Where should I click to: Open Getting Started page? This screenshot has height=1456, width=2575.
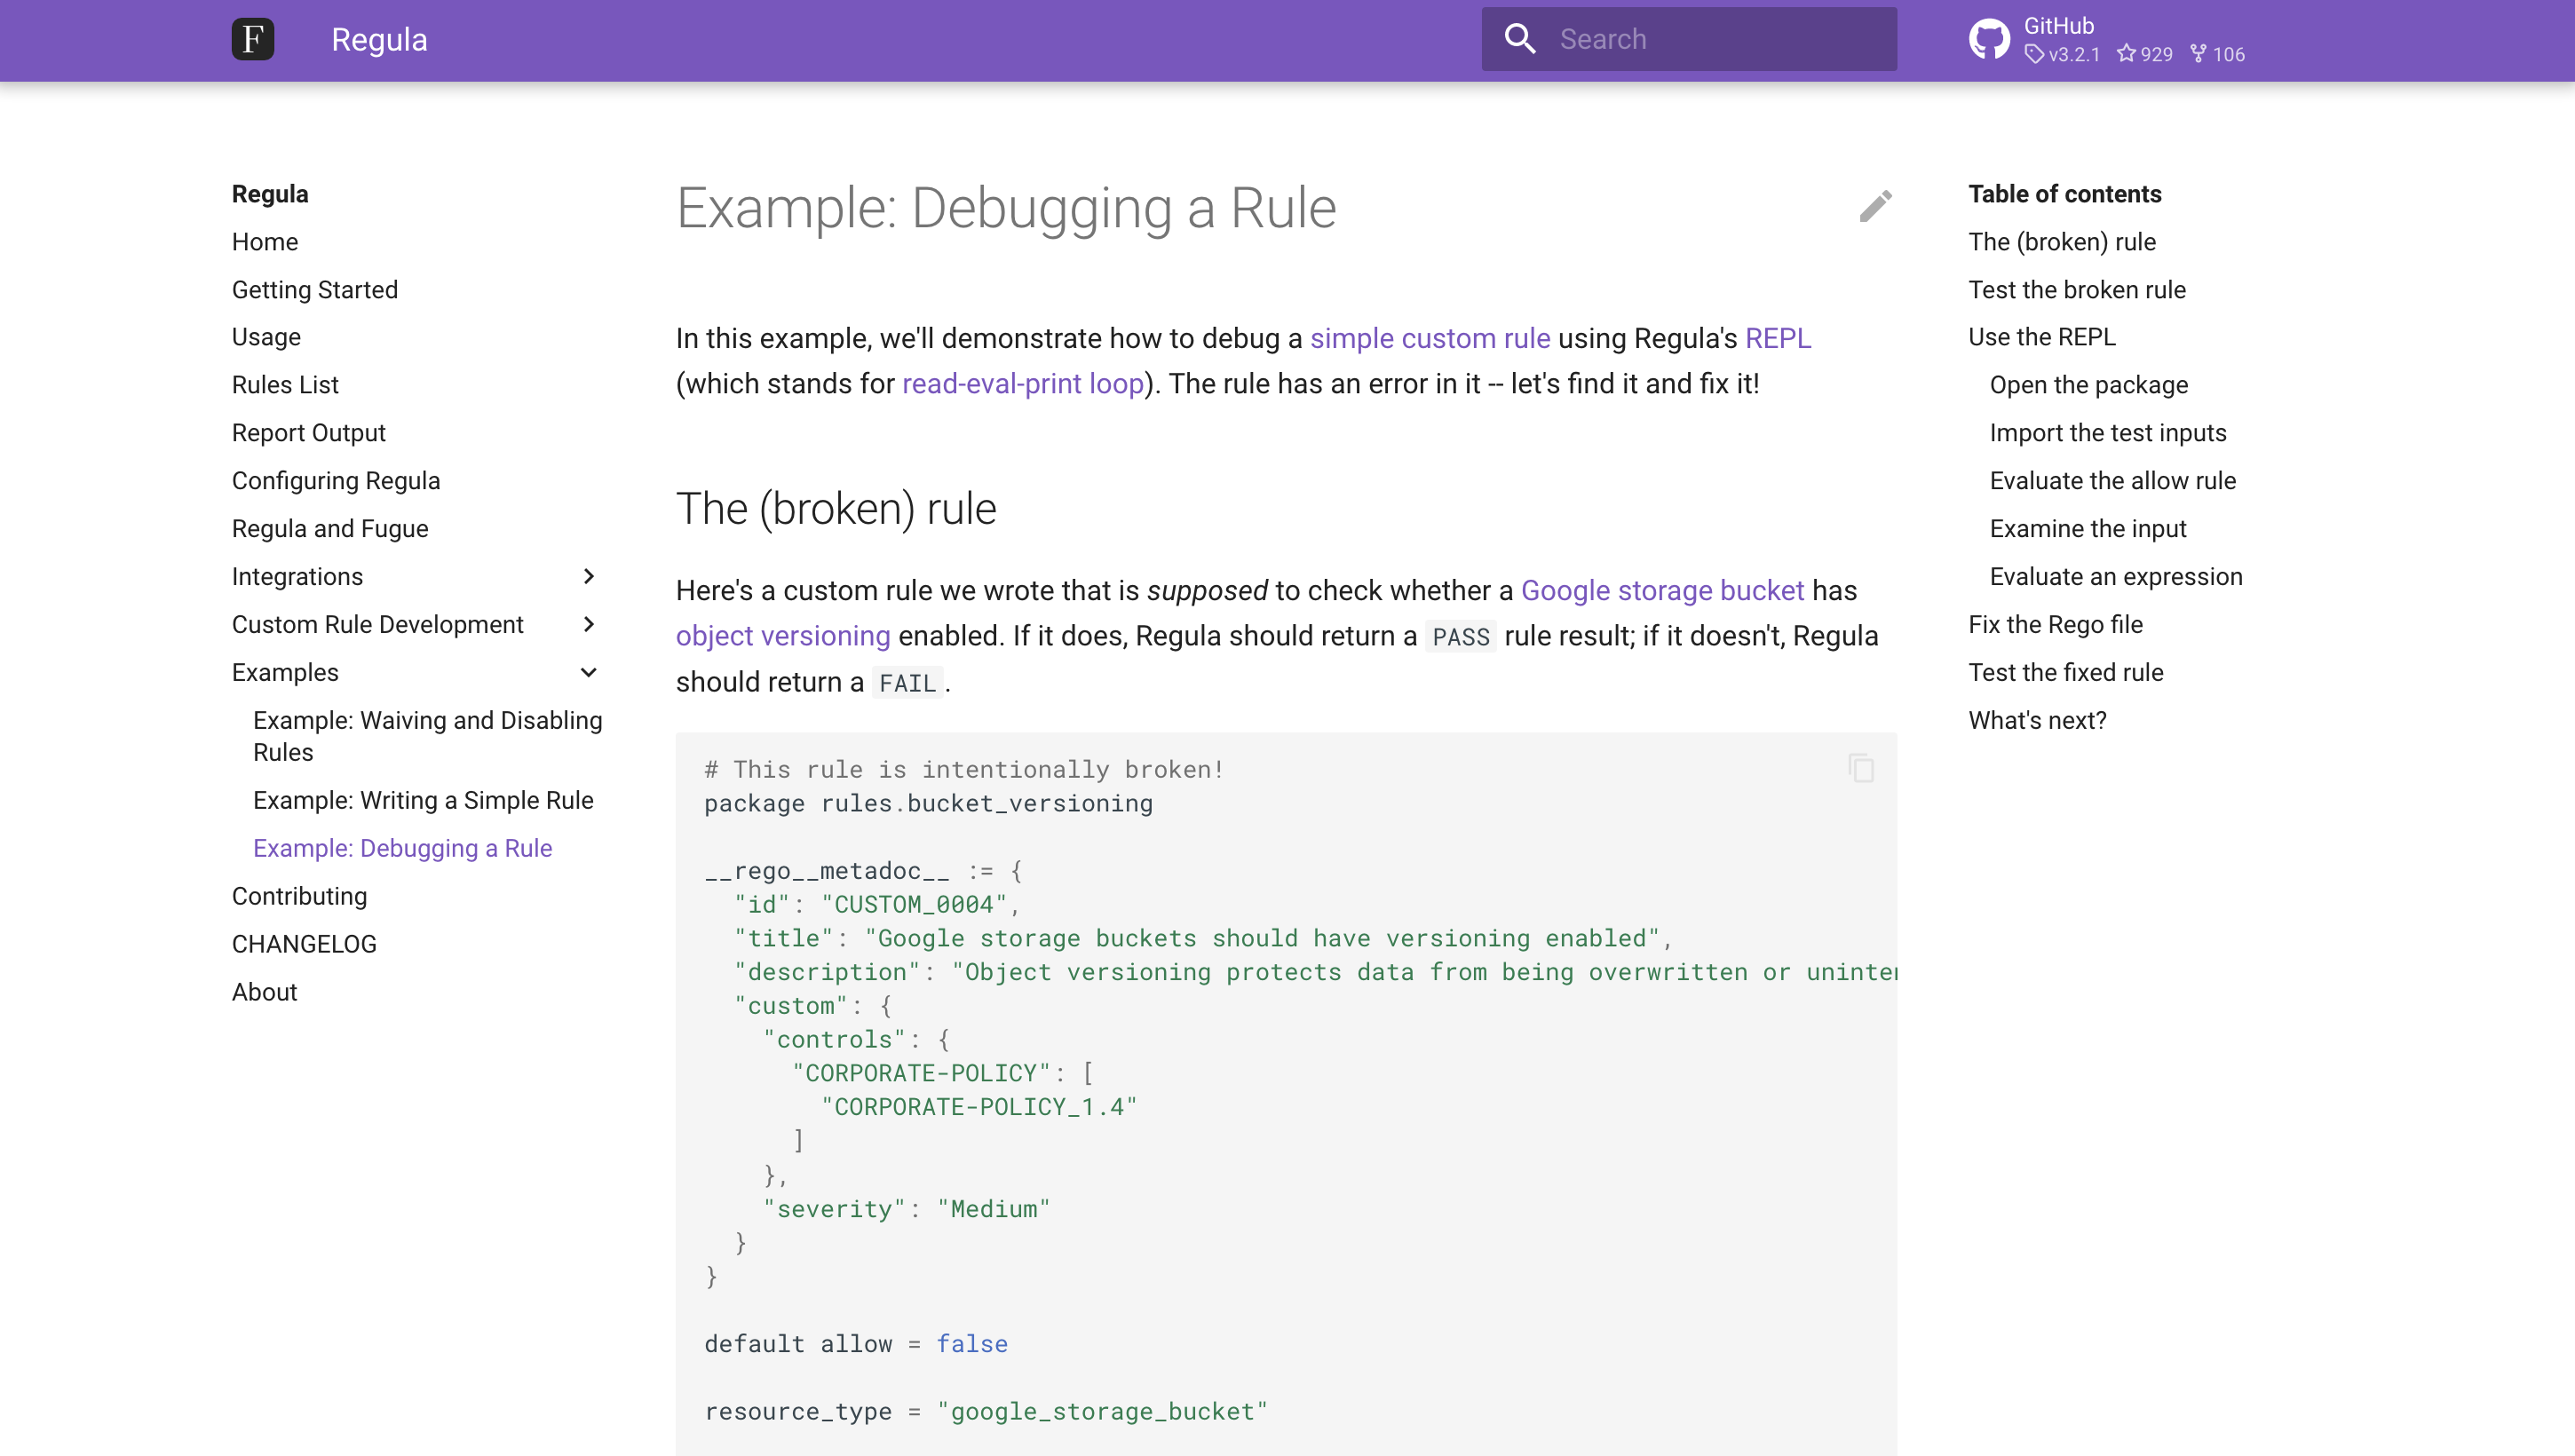(315, 290)
